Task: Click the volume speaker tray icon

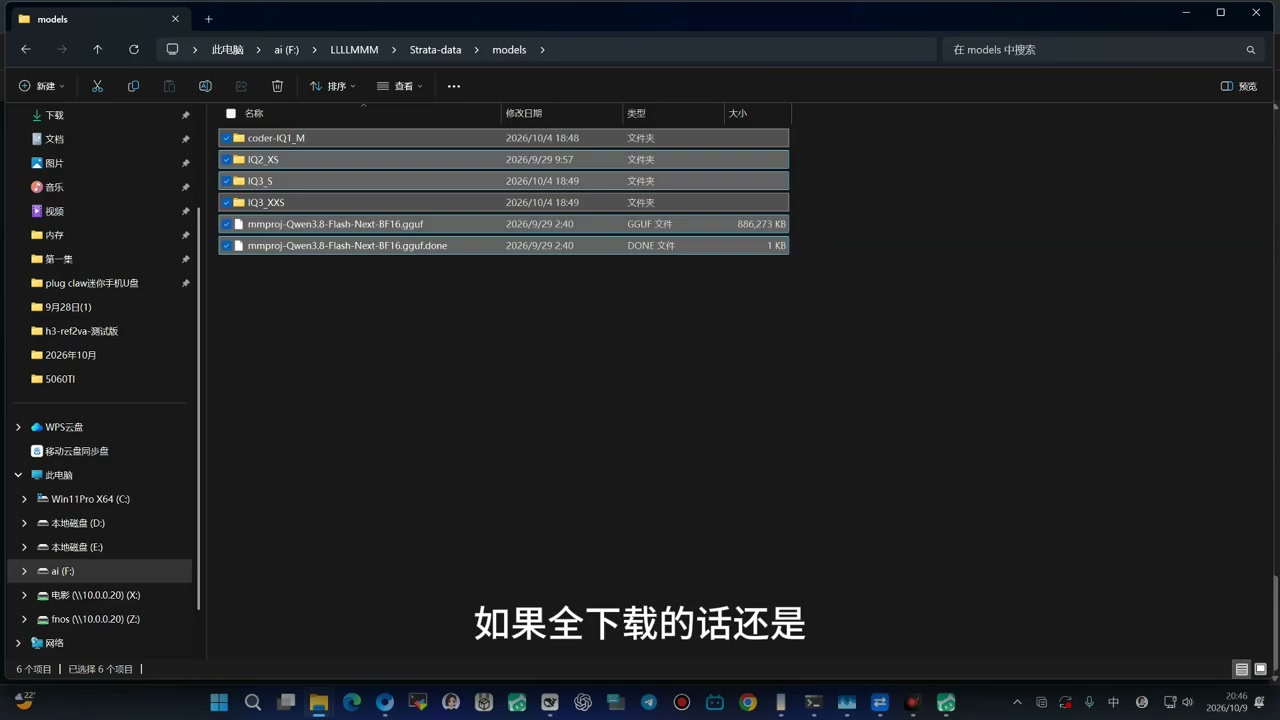Action: pos(1188,702)
